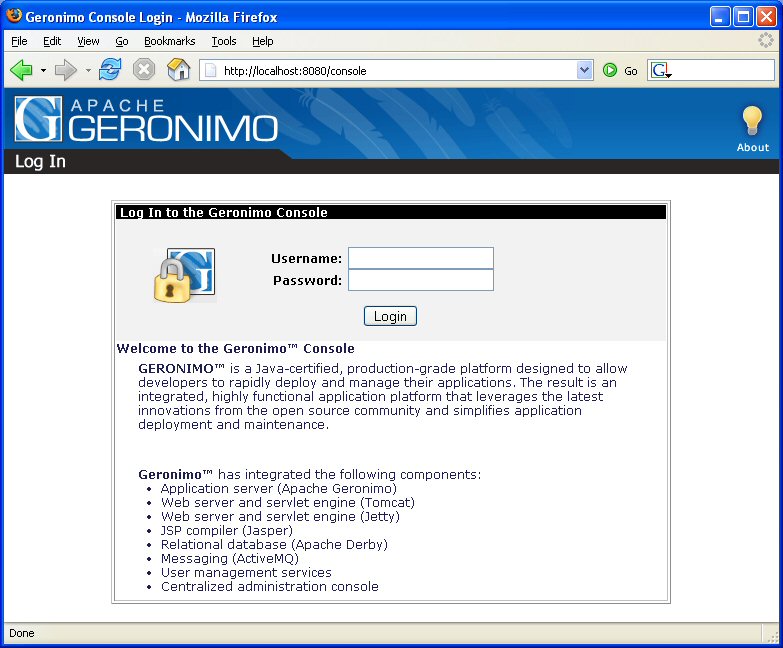Click the Login button
The width and height of the screenshot is (783, 648).
tap(390, 316)
